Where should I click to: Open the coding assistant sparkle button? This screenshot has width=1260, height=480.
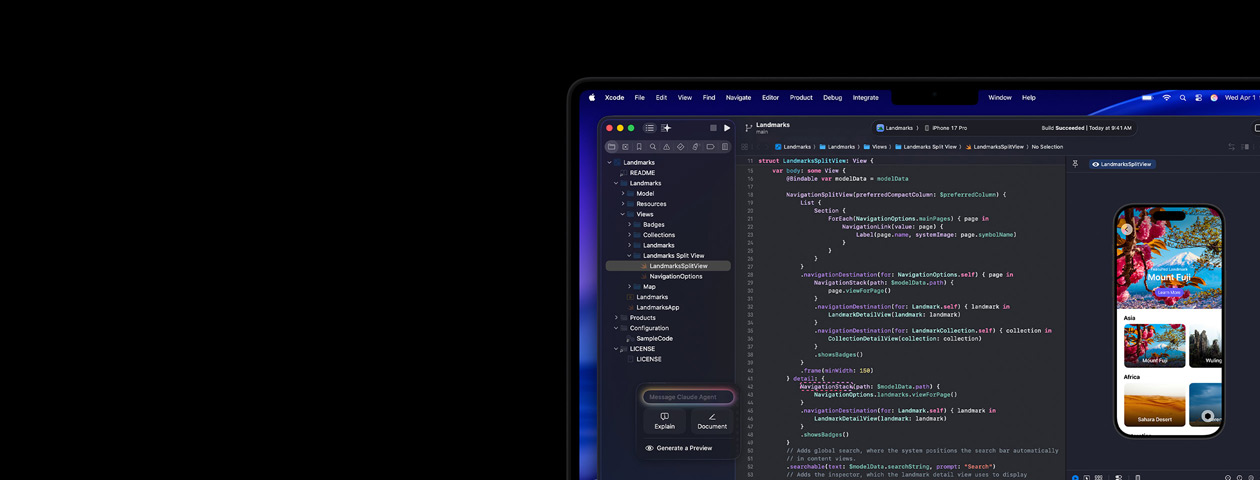(667, 128)
